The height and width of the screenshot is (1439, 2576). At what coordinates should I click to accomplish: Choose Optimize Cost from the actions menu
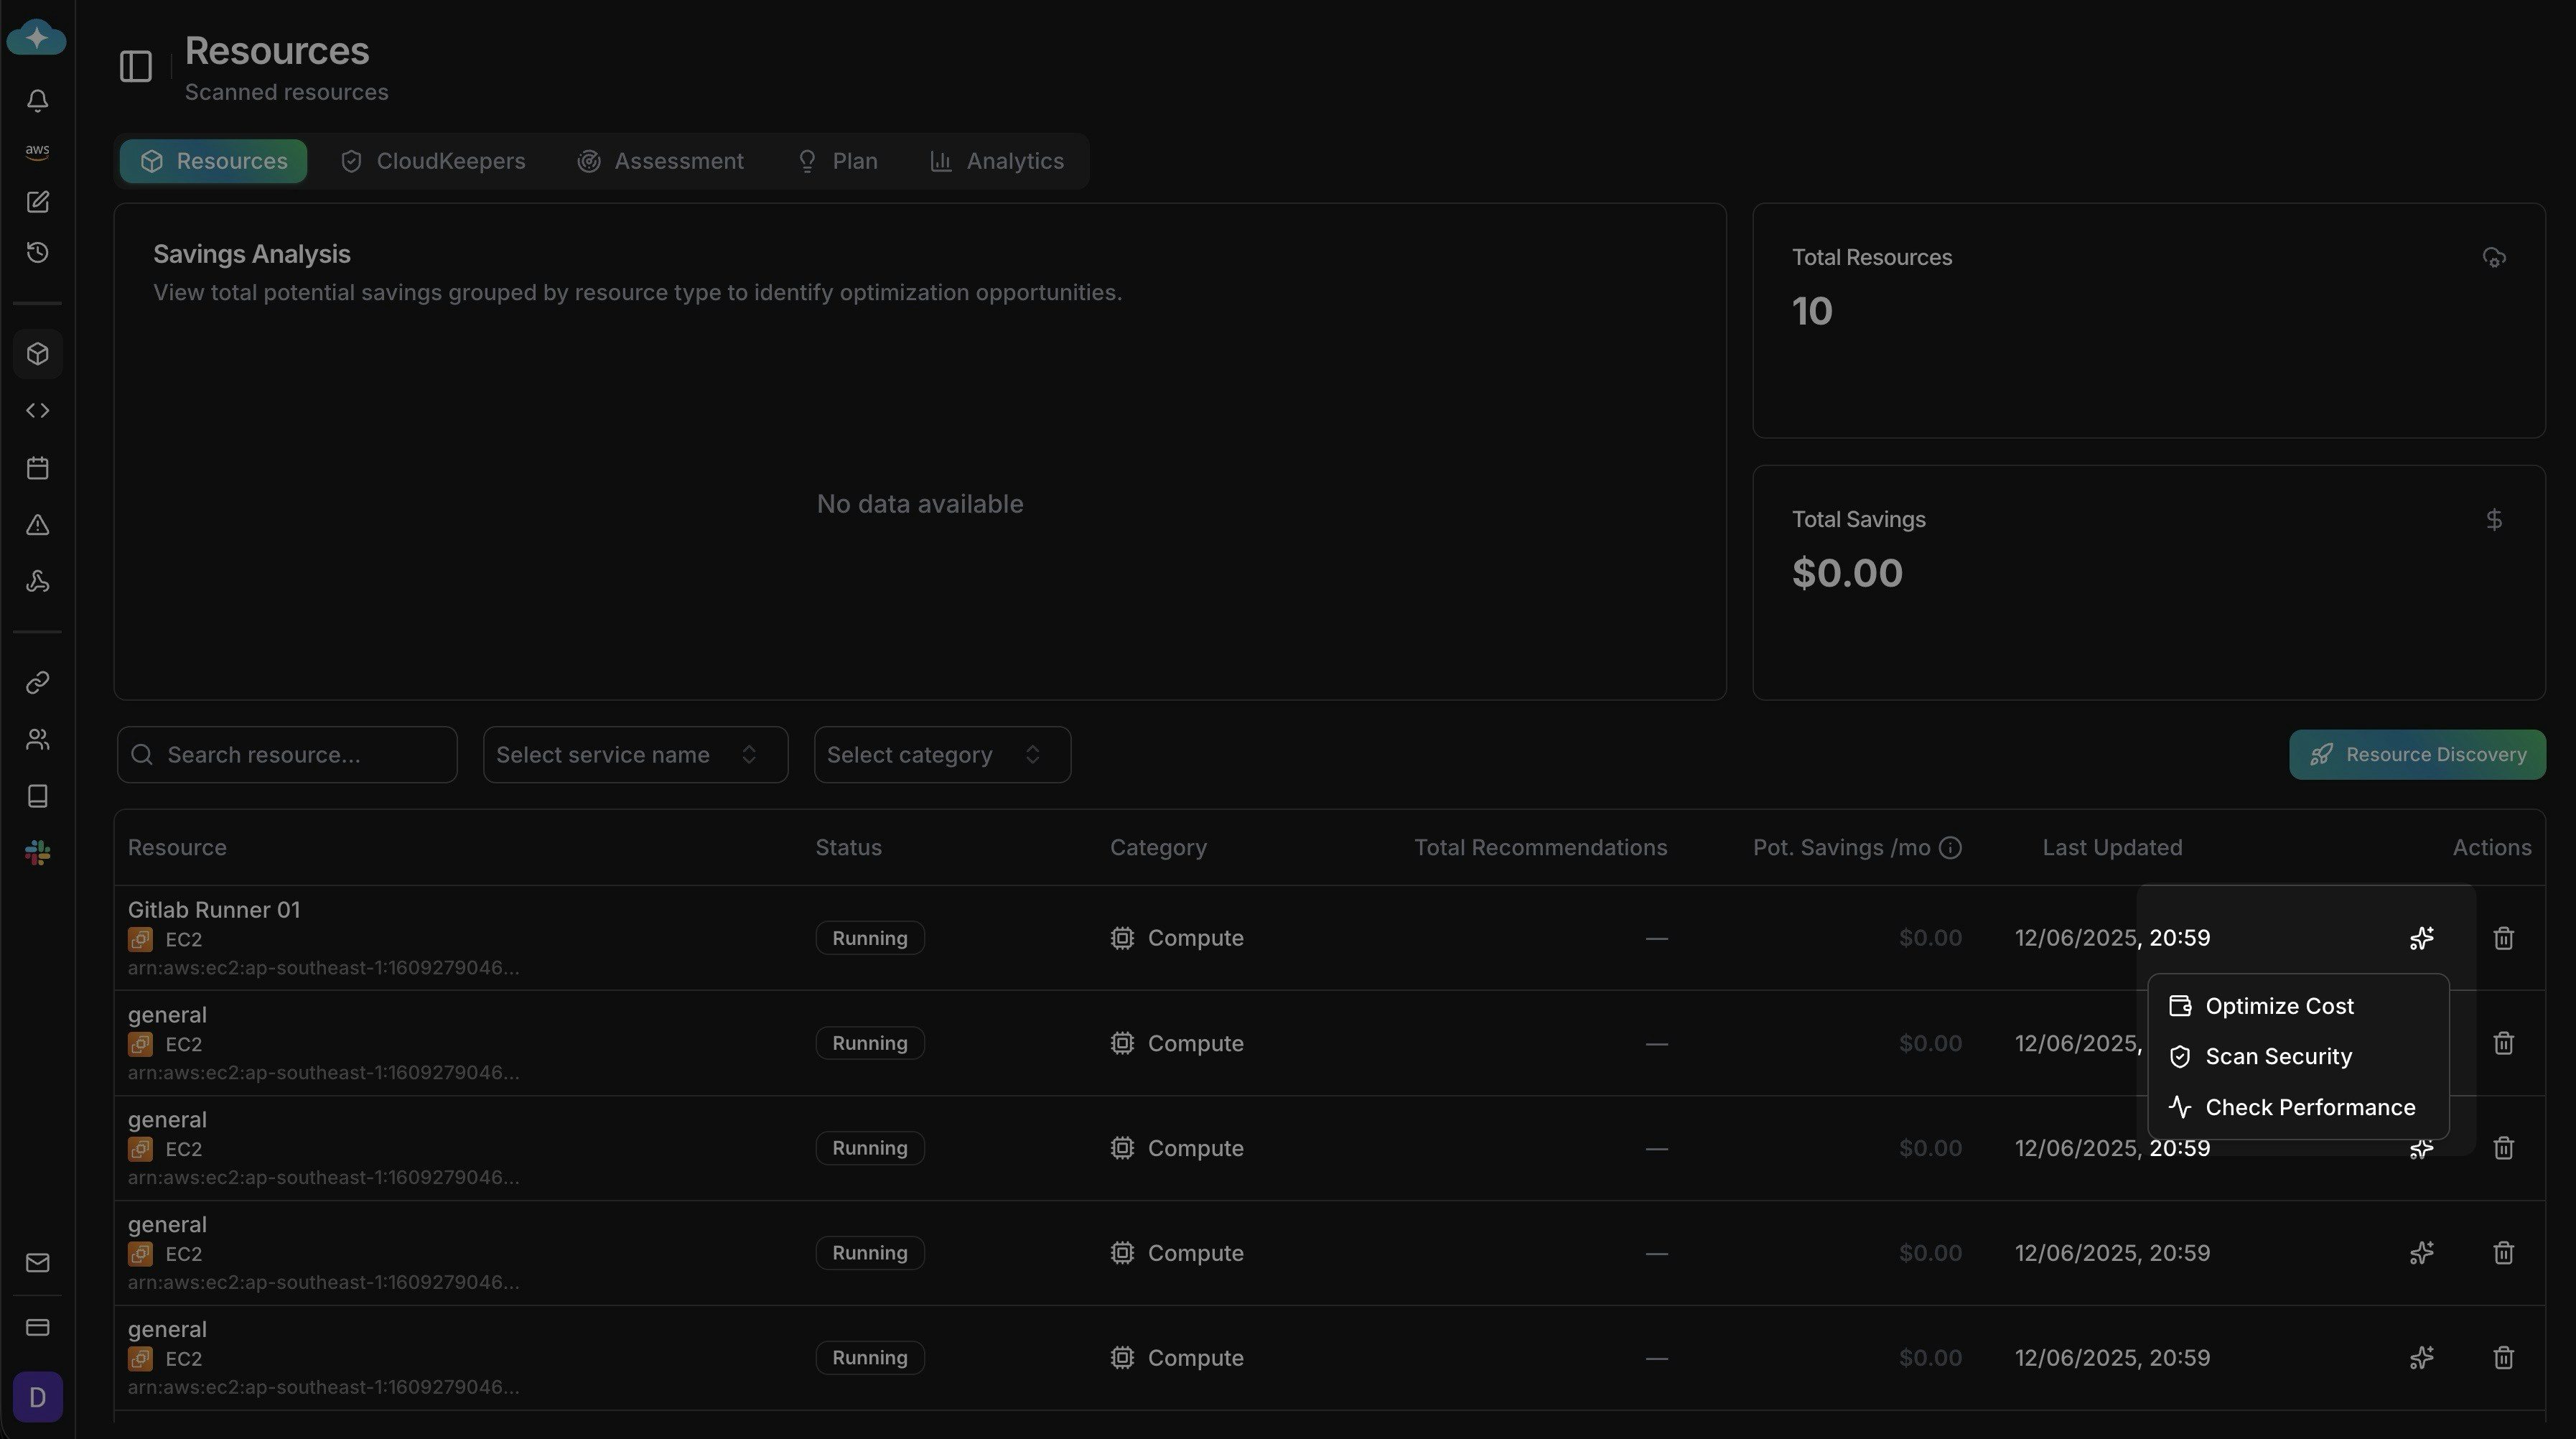pos(2280,1005)
